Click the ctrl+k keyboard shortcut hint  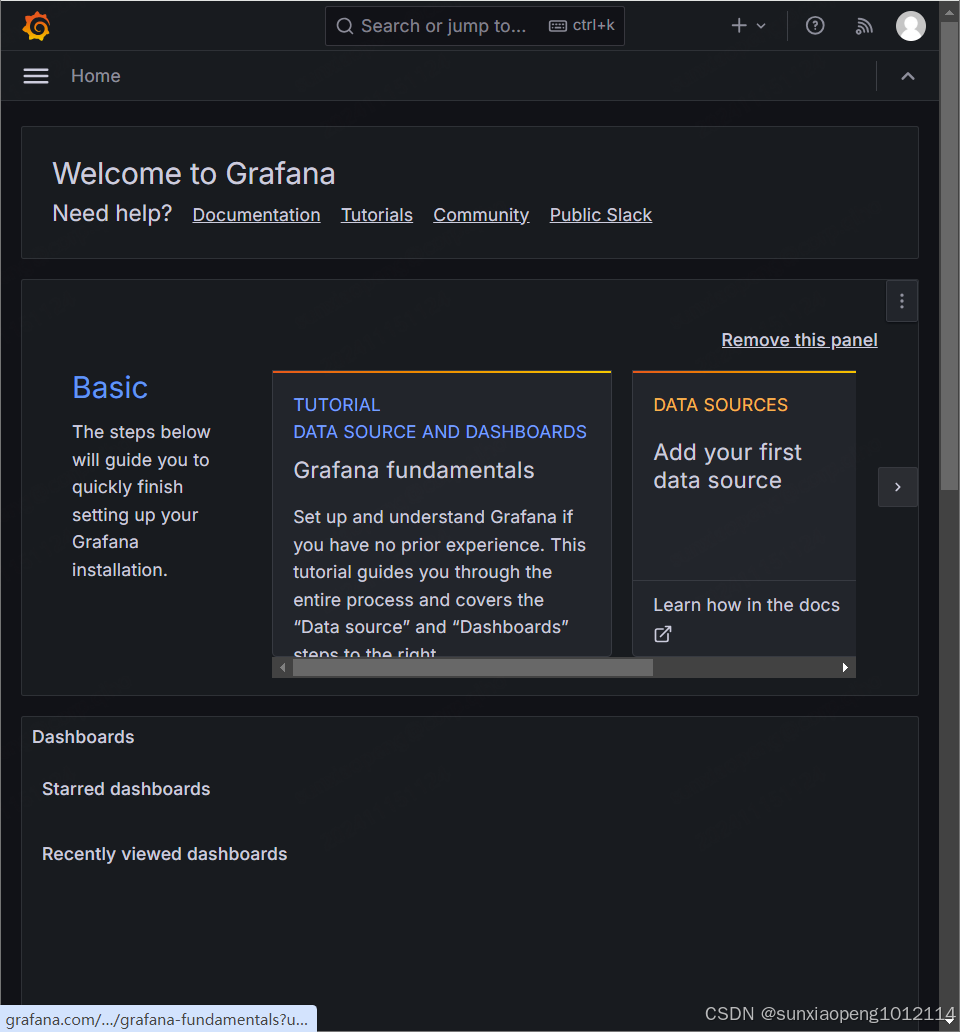pos(582,26)
